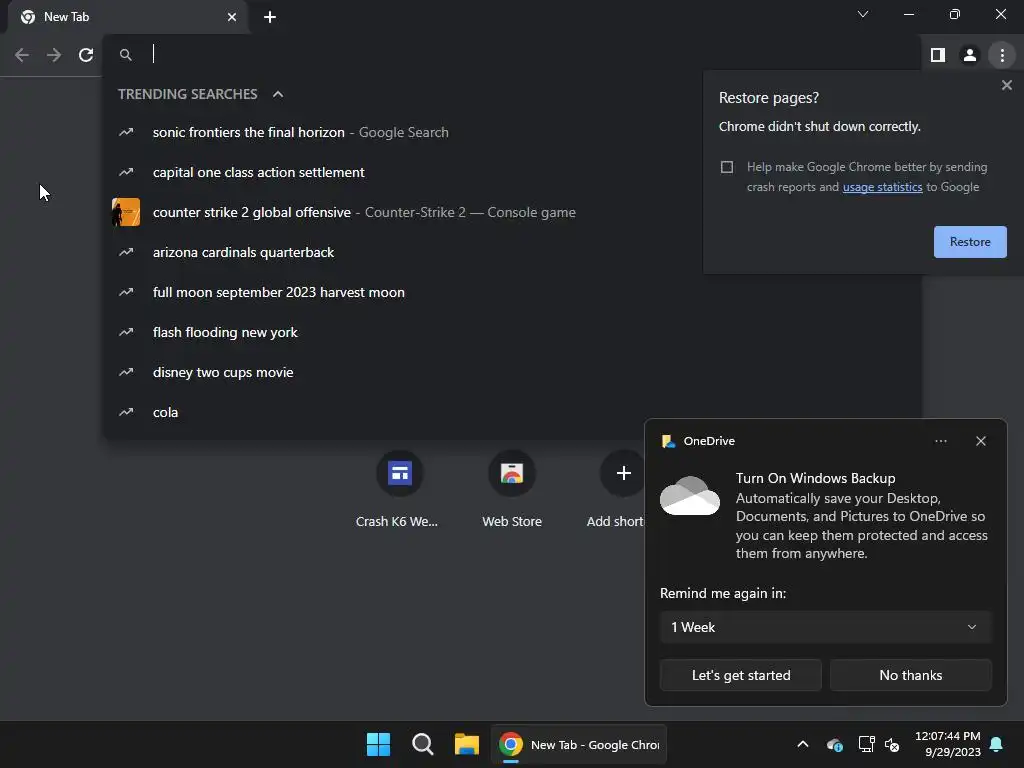The width and height of the screenshot is (1024, 768).
Task: Click the search magnifier in address bar
Action: click(125, 55)
